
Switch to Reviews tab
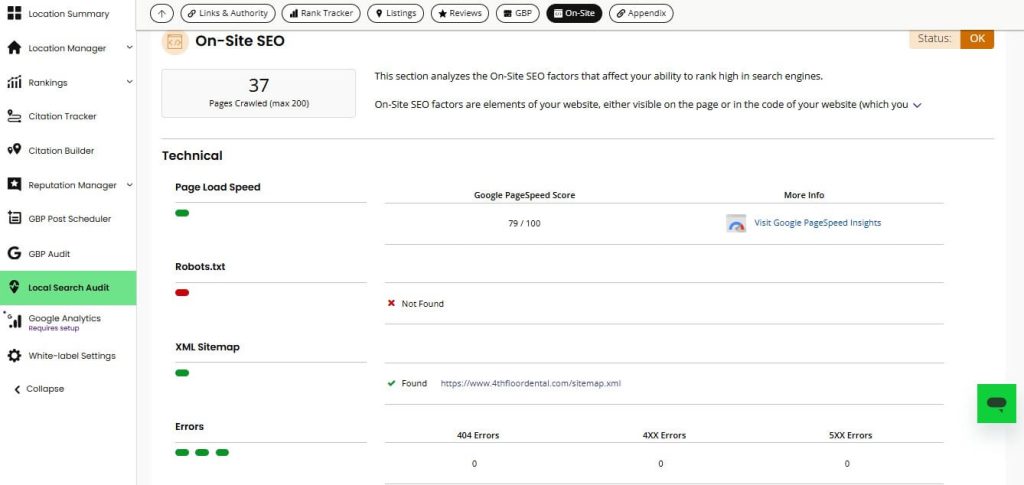click(460, 13)
